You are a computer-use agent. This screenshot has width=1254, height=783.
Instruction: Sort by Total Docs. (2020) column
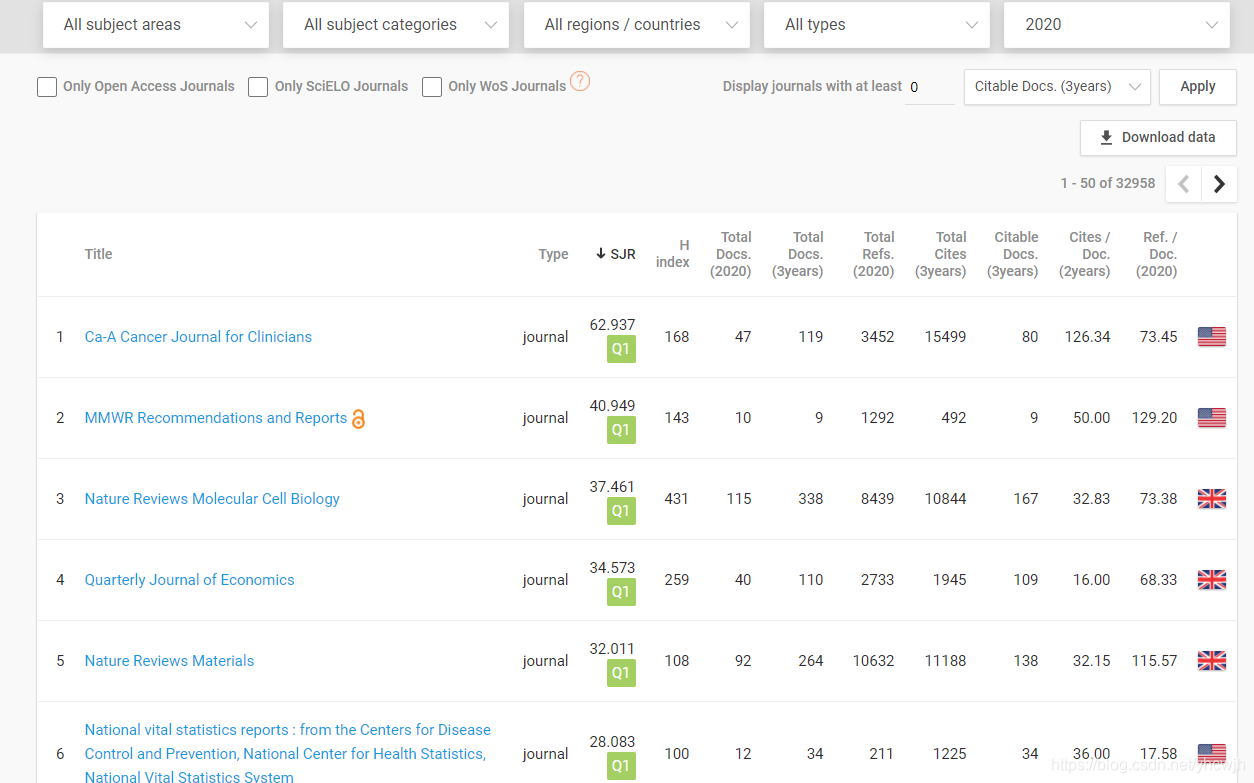click(x=731, y=254)
